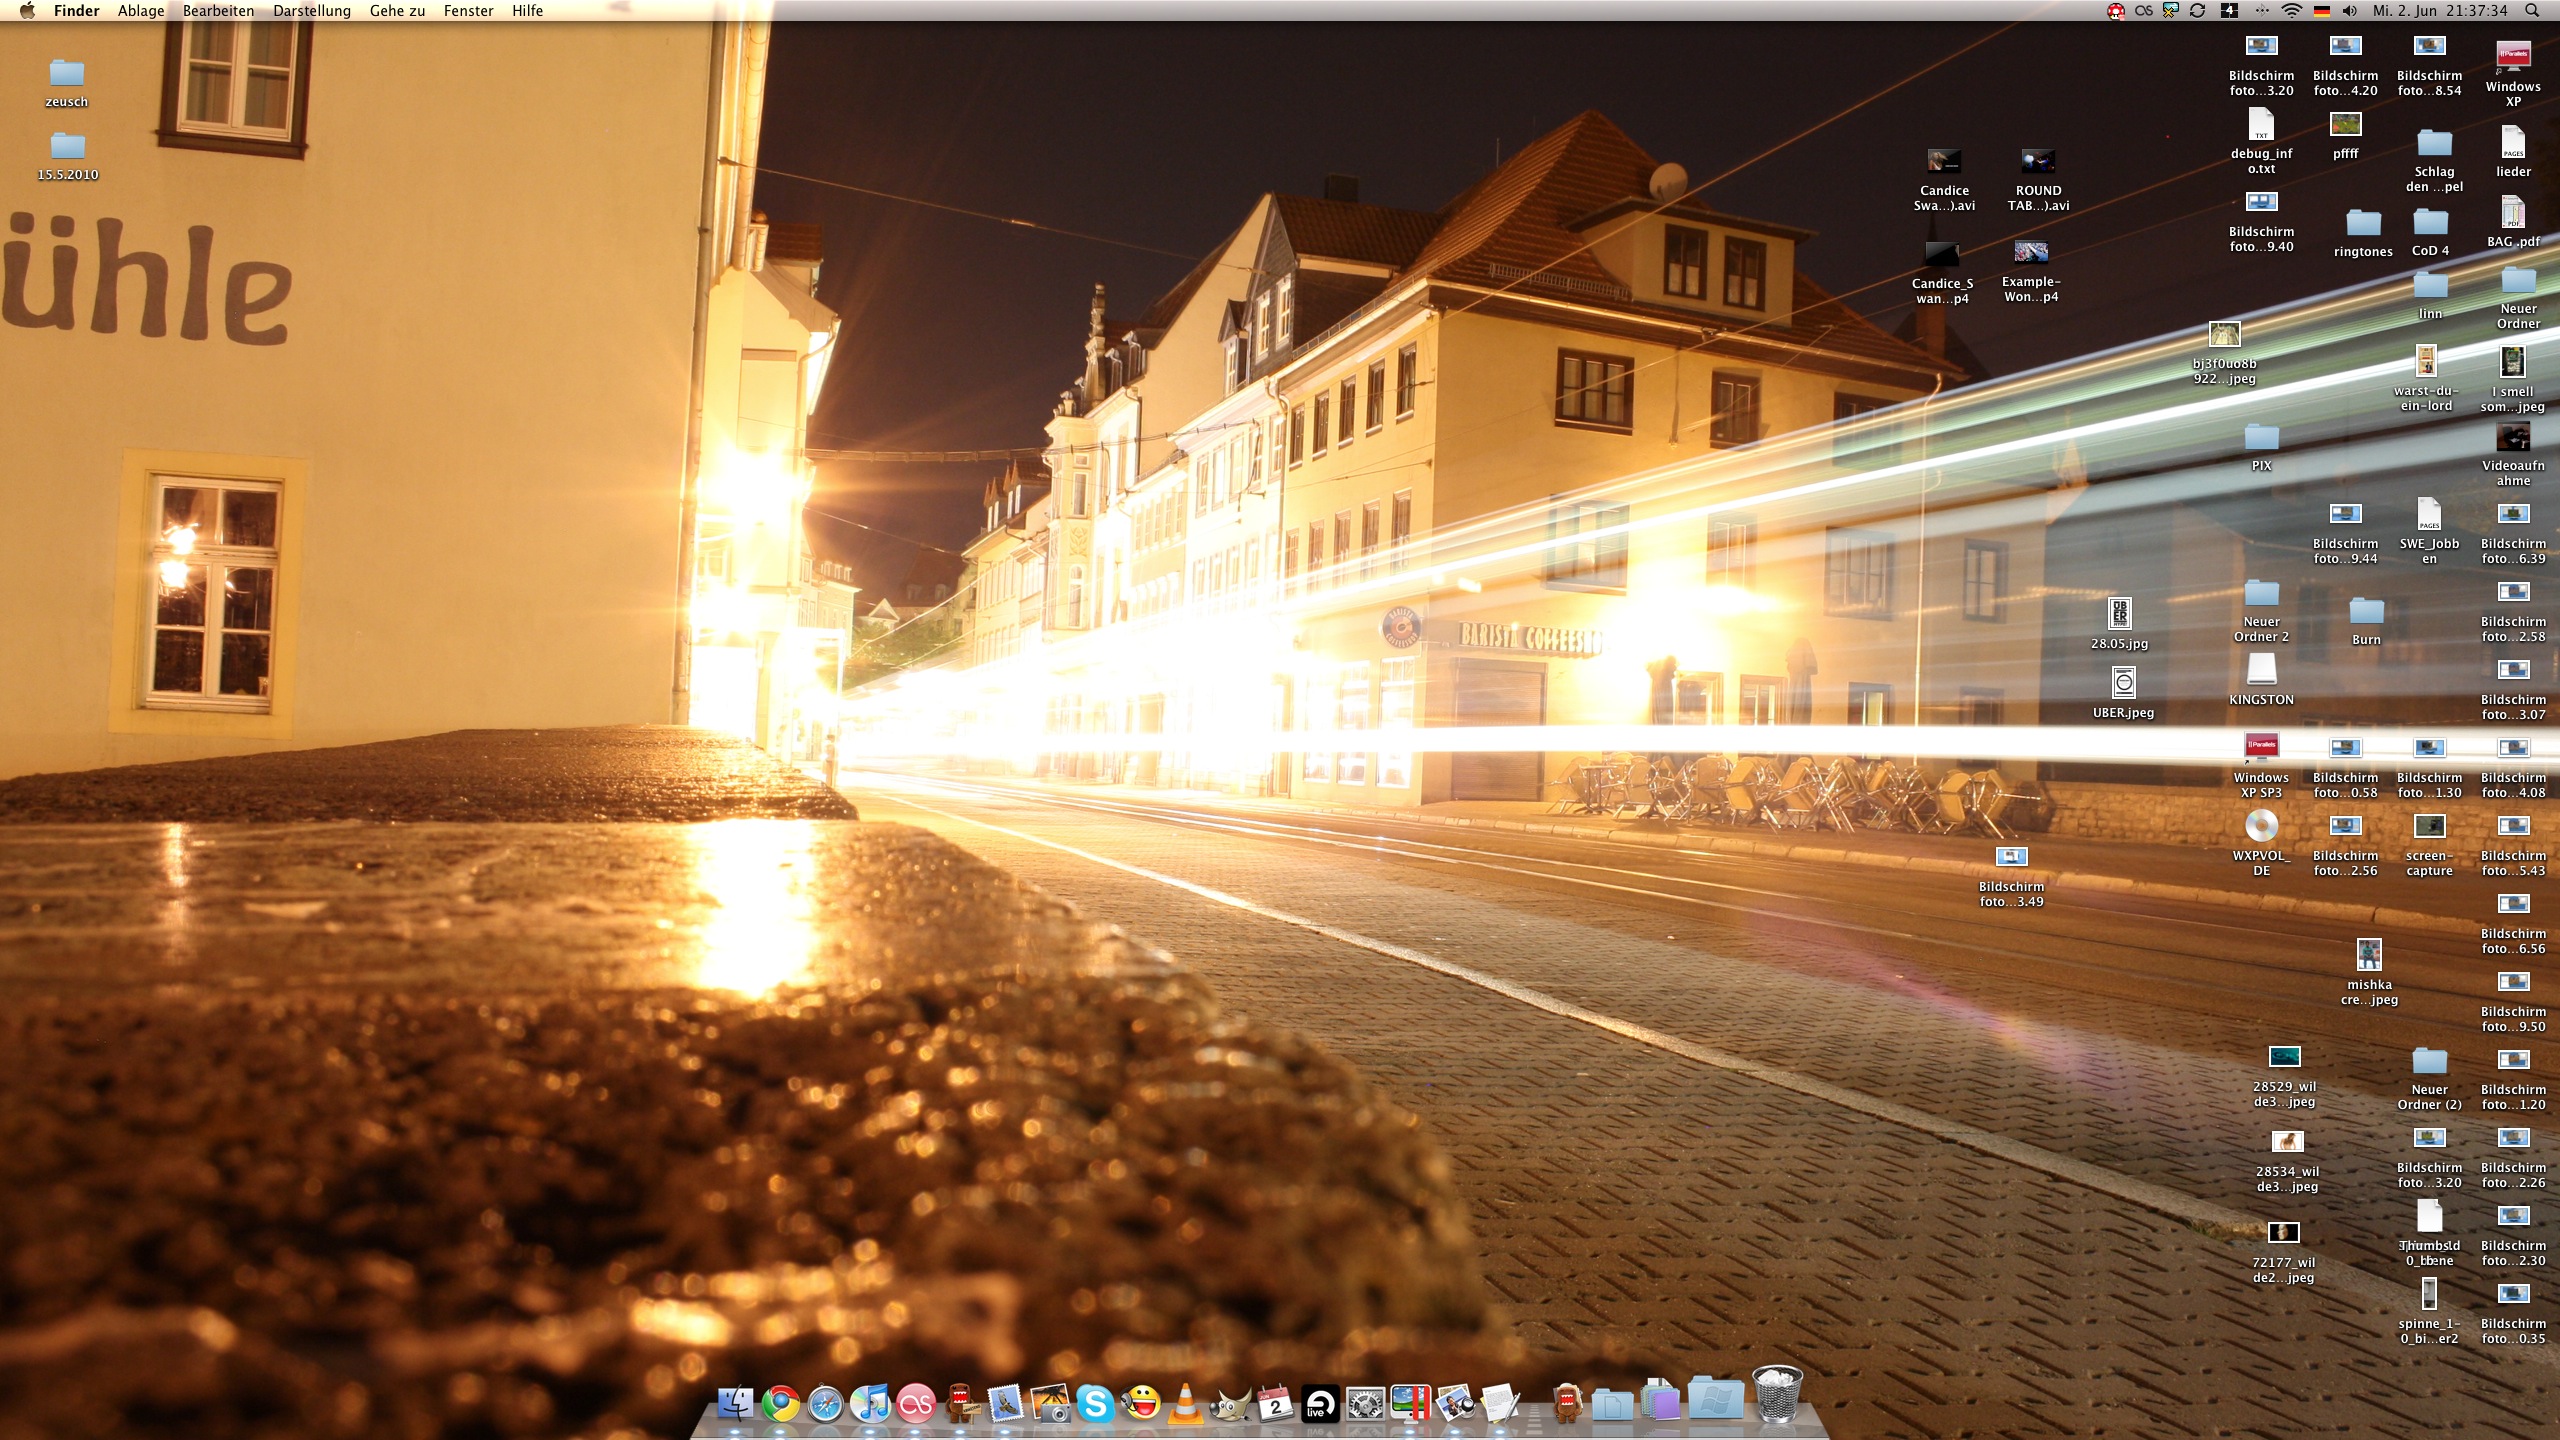Click the date and time display

pos(2438,11)
